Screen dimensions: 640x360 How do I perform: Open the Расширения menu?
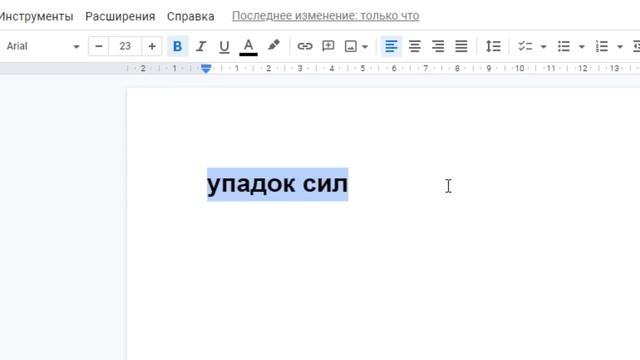point(120,16)
